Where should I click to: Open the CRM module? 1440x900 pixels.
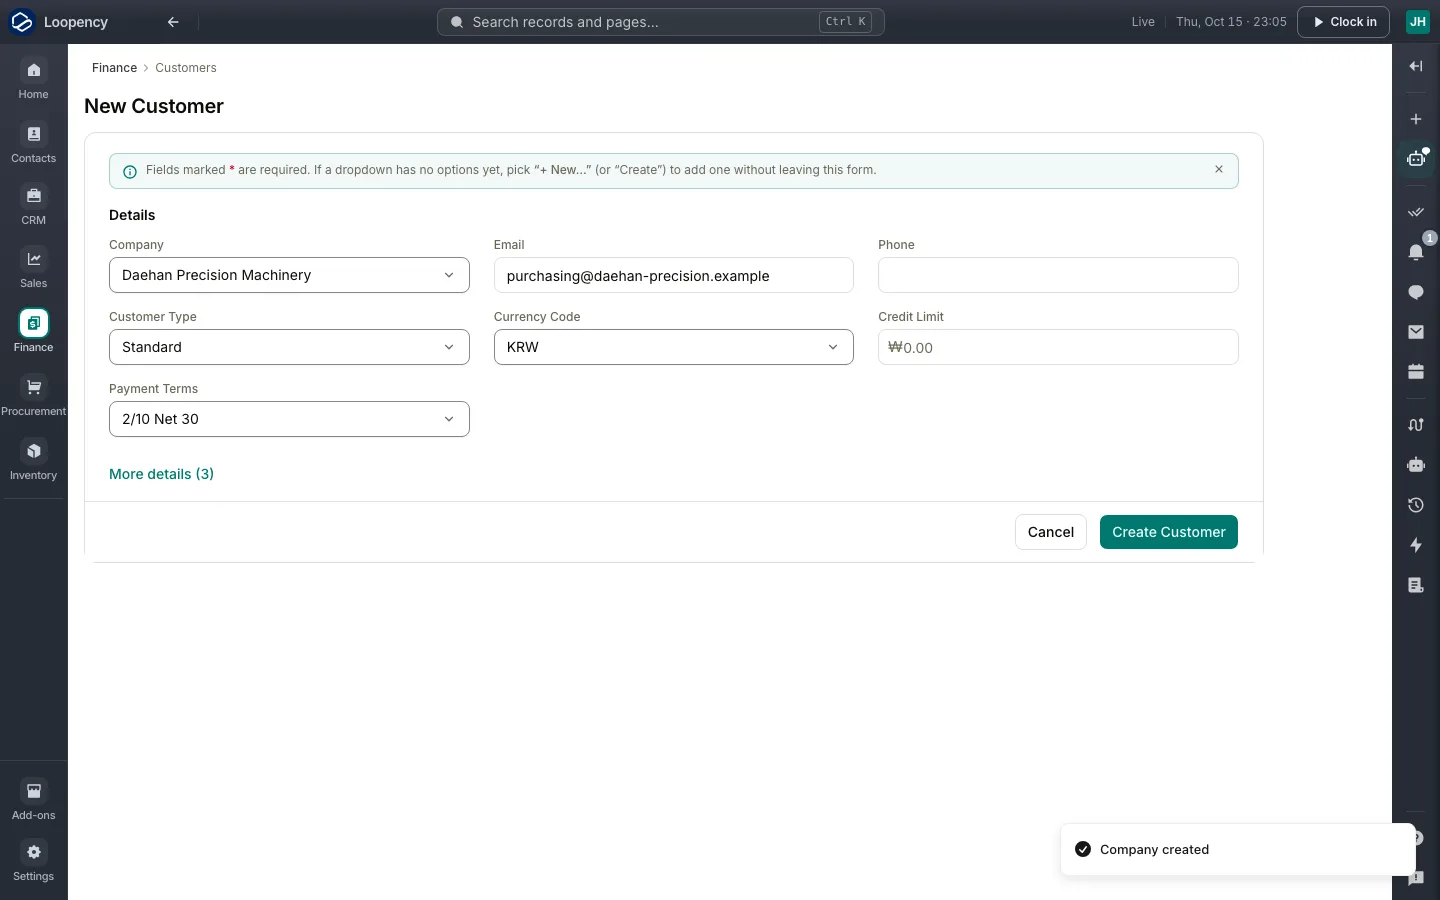click(x=33, y=206)
